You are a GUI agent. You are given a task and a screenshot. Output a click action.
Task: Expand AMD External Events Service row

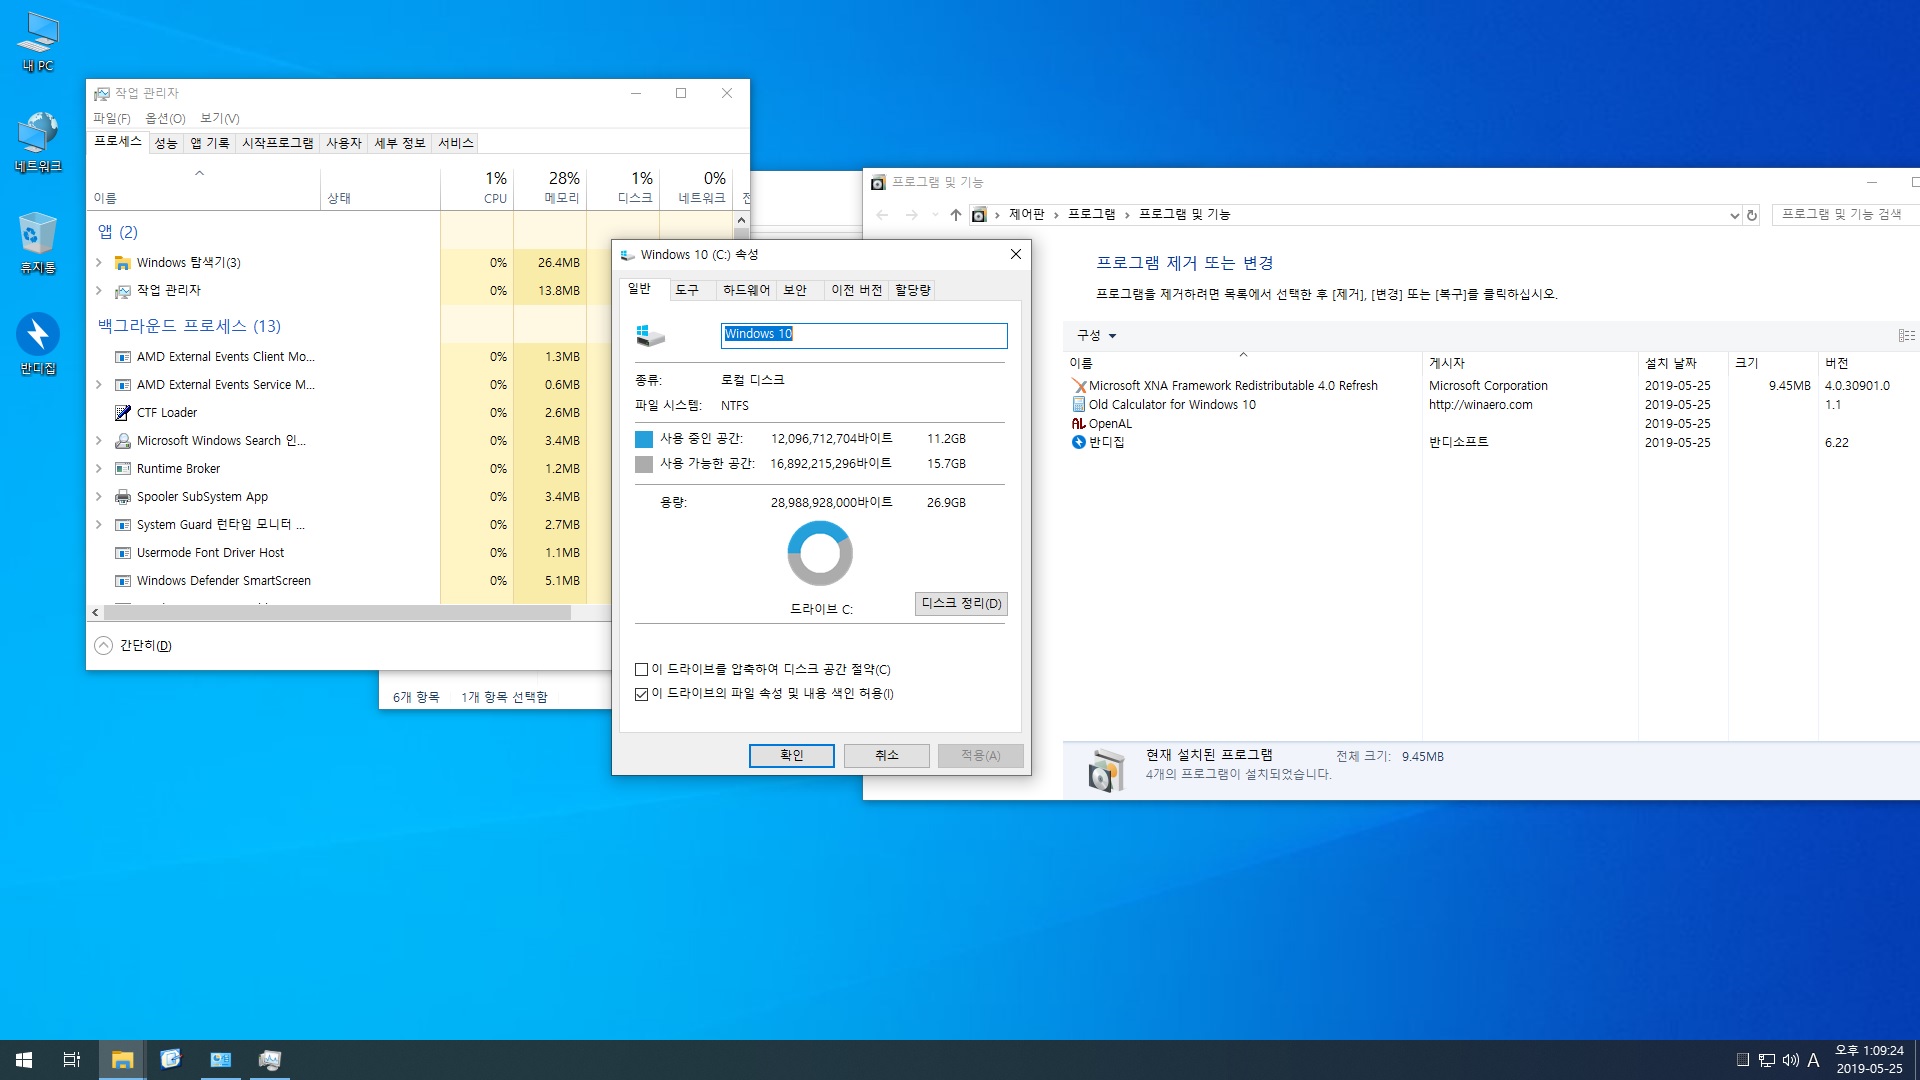click(x=99, y=385)
